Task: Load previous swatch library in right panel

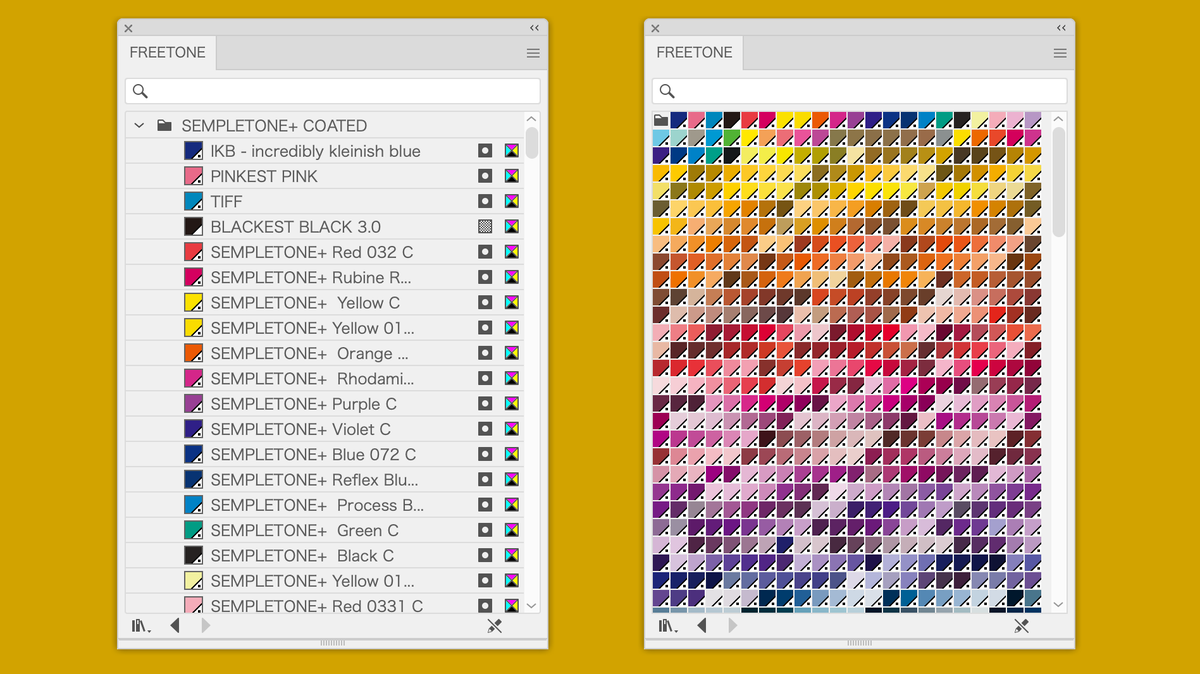Action: 702,626
